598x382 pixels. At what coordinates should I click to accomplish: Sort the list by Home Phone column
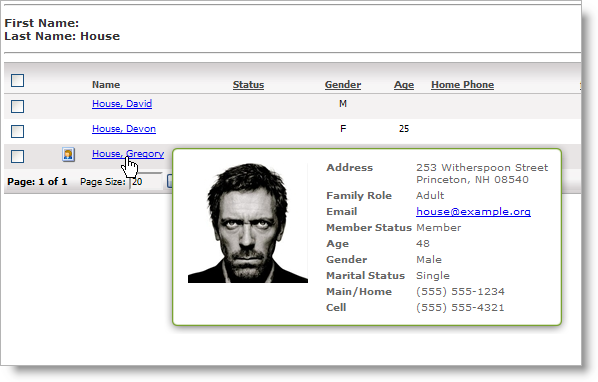tap(463, 85)
